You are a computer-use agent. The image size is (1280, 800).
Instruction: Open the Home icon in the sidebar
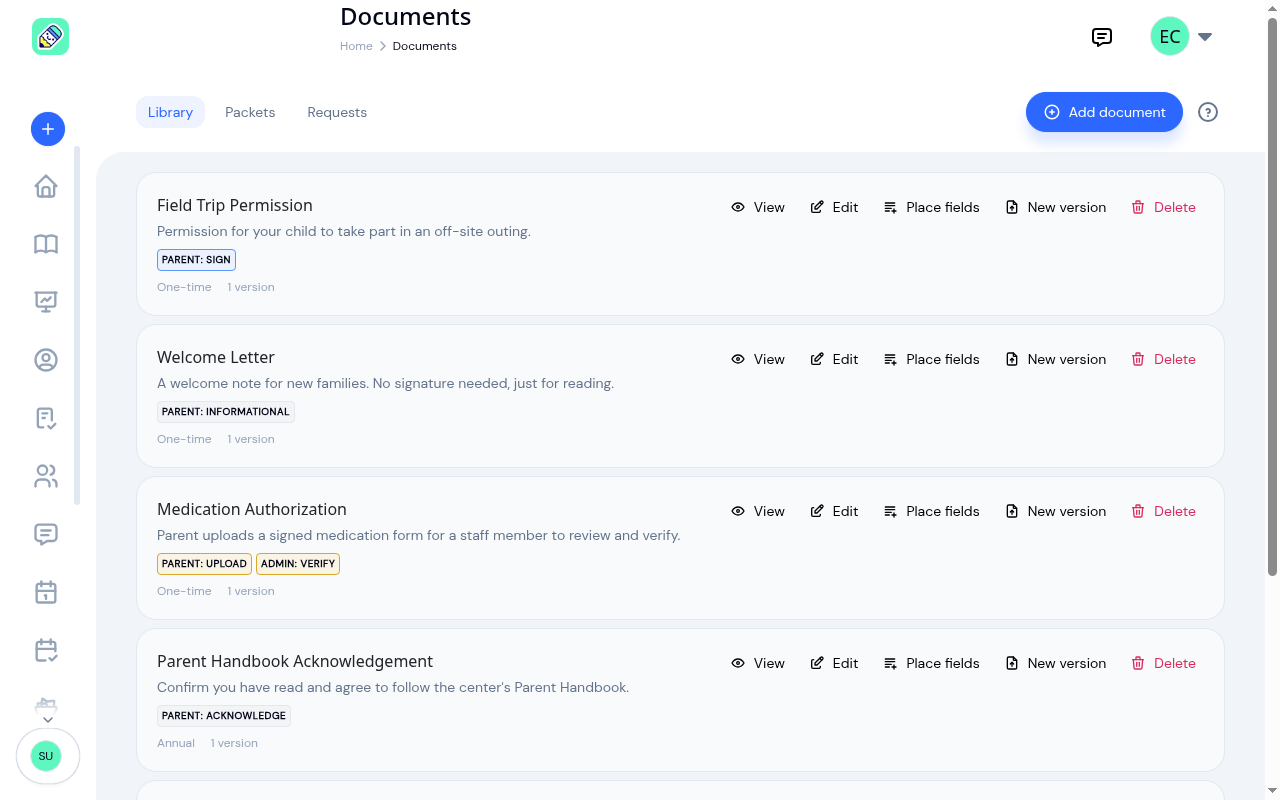46,187
